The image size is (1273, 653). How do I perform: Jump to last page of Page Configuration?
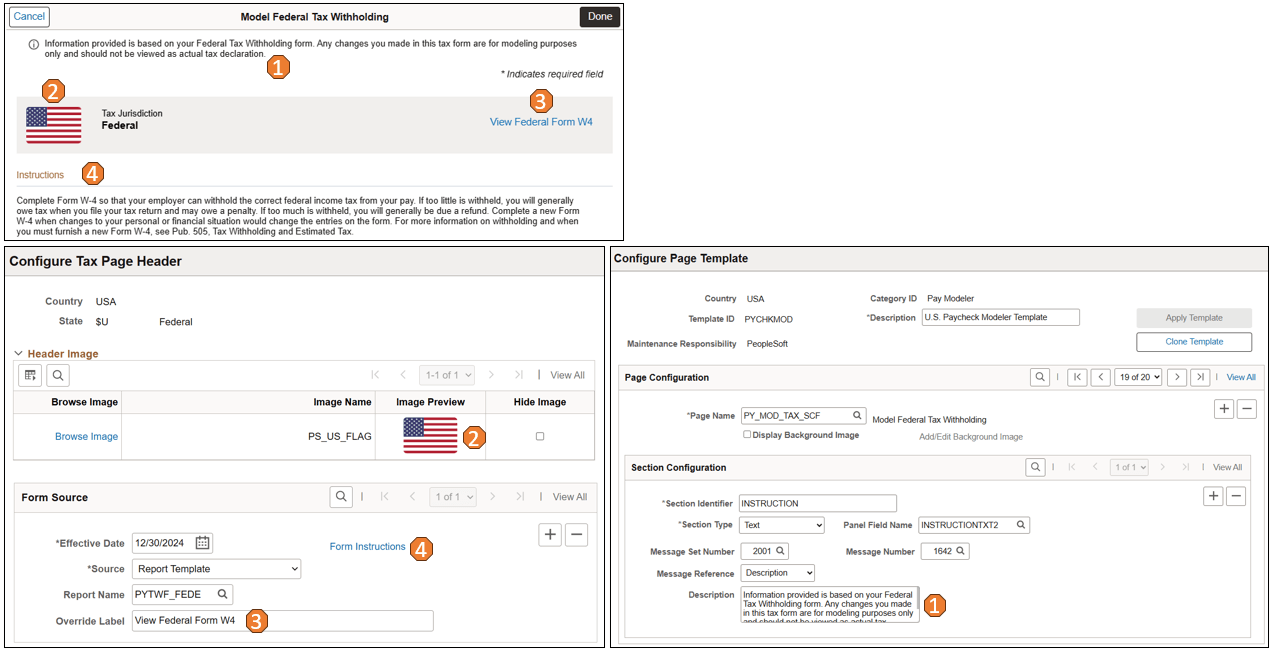[x=1199, y=377]
